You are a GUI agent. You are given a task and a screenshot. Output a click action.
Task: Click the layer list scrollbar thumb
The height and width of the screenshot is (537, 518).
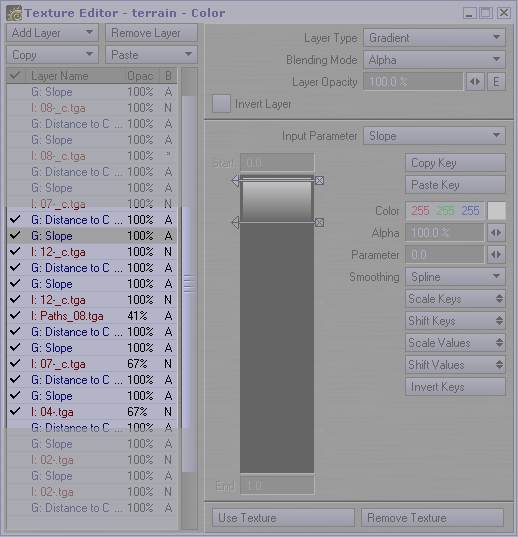coord(188,284)
